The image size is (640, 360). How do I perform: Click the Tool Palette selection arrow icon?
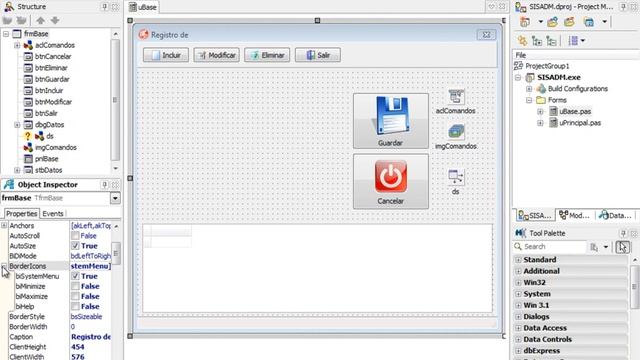click(x=622, y=247)
